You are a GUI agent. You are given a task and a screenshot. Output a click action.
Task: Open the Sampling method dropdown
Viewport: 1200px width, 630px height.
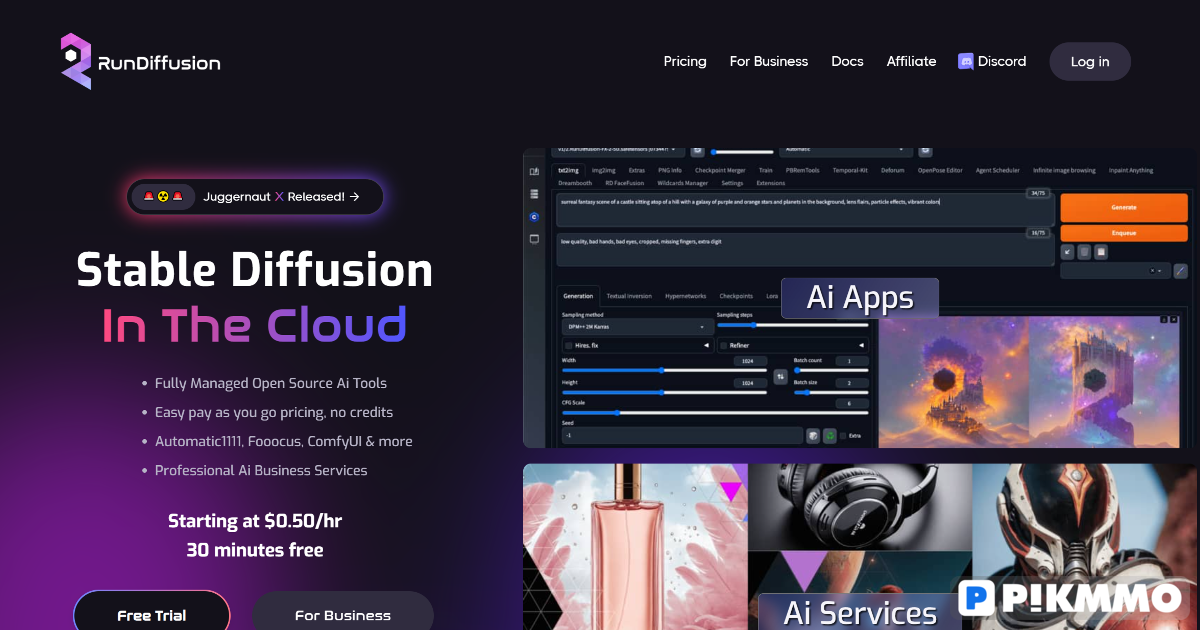click(638, 327)
